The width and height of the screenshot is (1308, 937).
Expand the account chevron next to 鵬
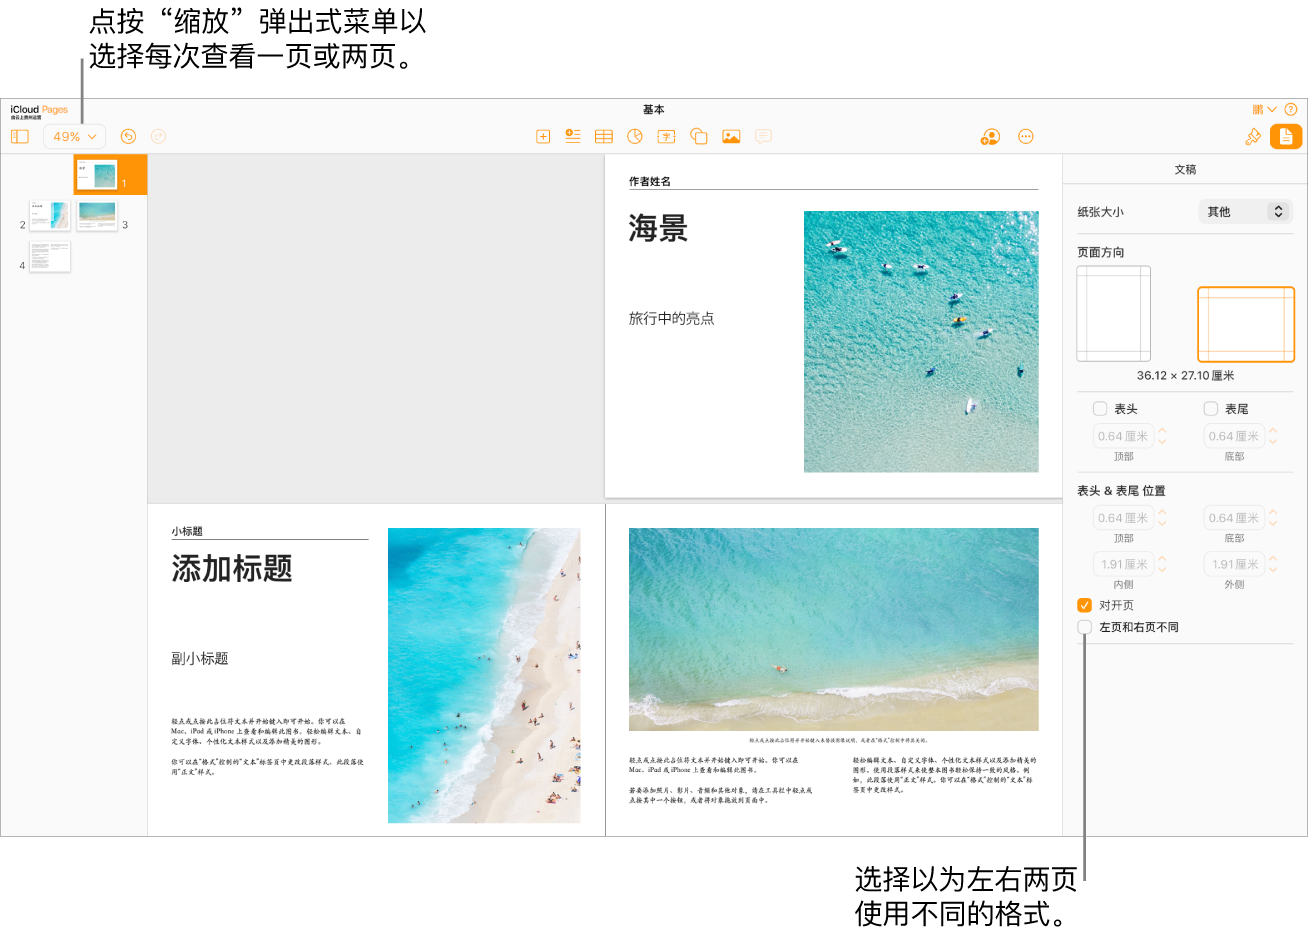tap(1272, 109)
